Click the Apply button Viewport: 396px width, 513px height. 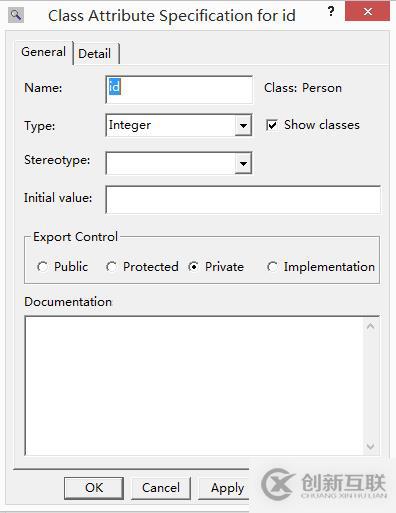point(224,488)
